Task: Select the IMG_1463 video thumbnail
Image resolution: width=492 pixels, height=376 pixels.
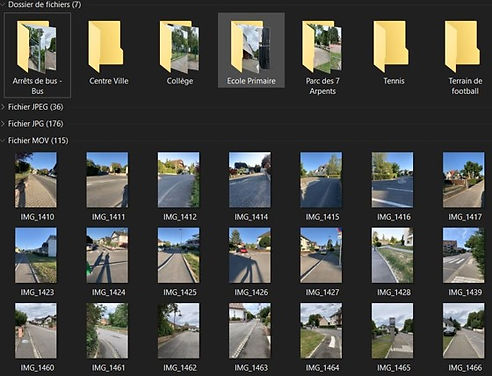Action: pos(250,330)
